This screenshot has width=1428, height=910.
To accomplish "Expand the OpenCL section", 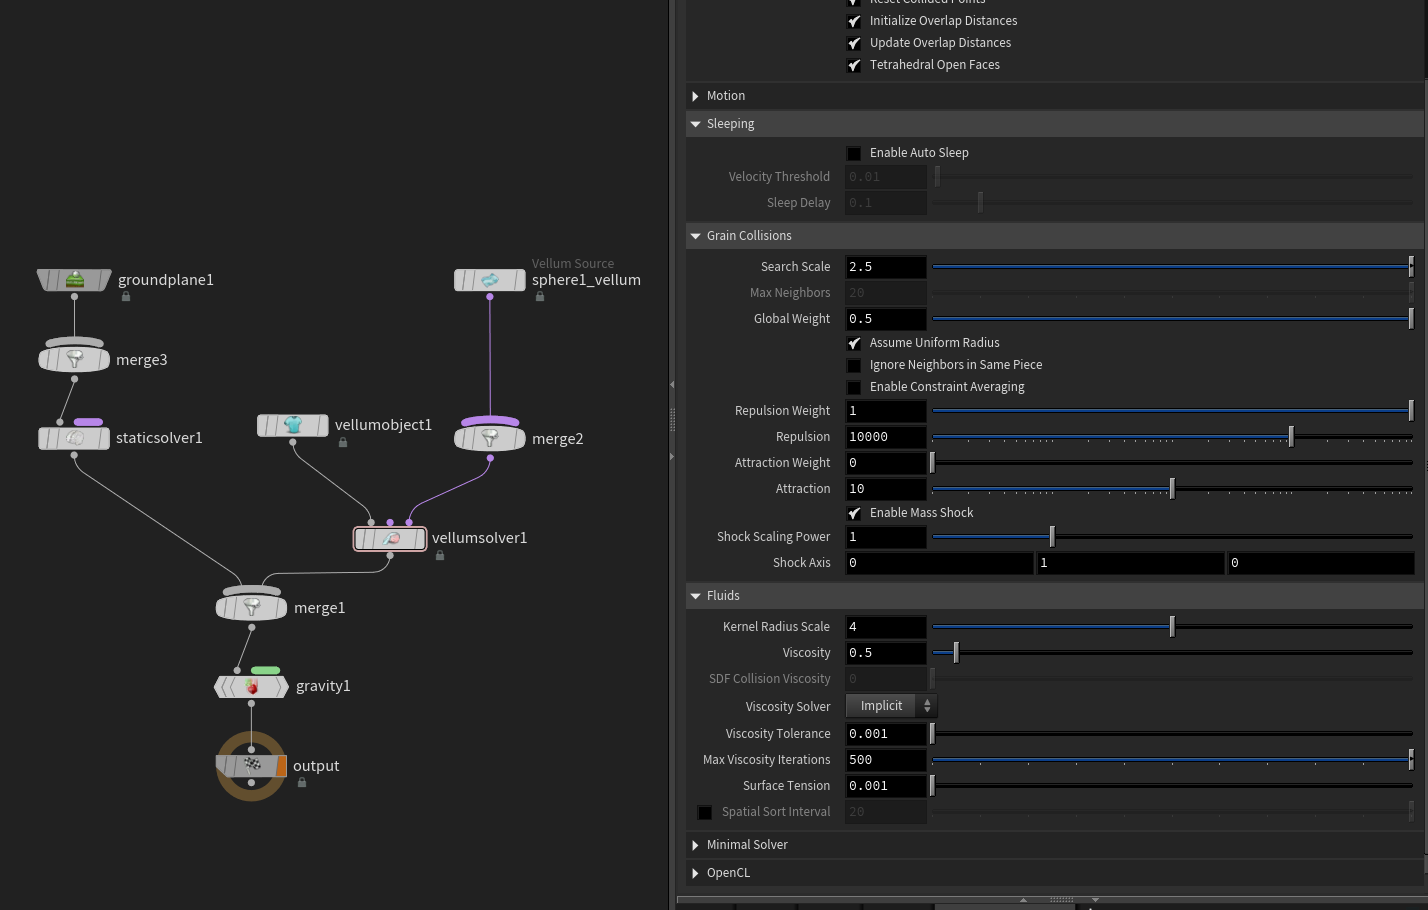I will [x=695, y=873].
